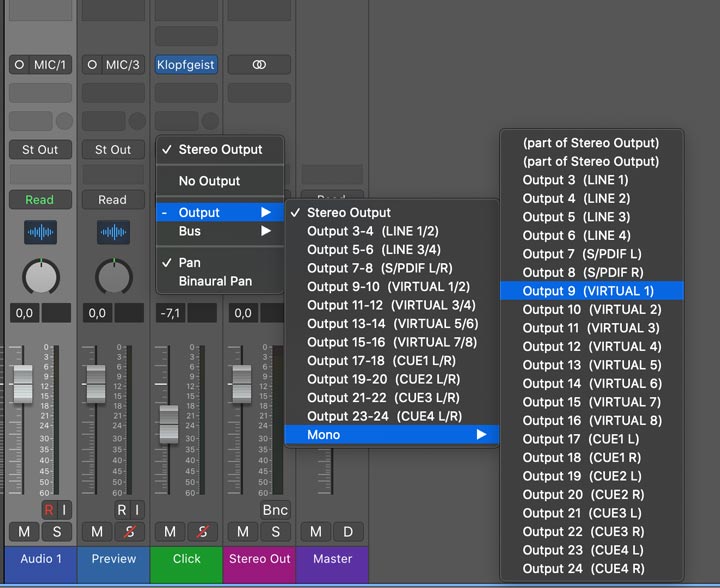
Task: Open the Preview channel waveform icon
Action: tap(113, 232)
